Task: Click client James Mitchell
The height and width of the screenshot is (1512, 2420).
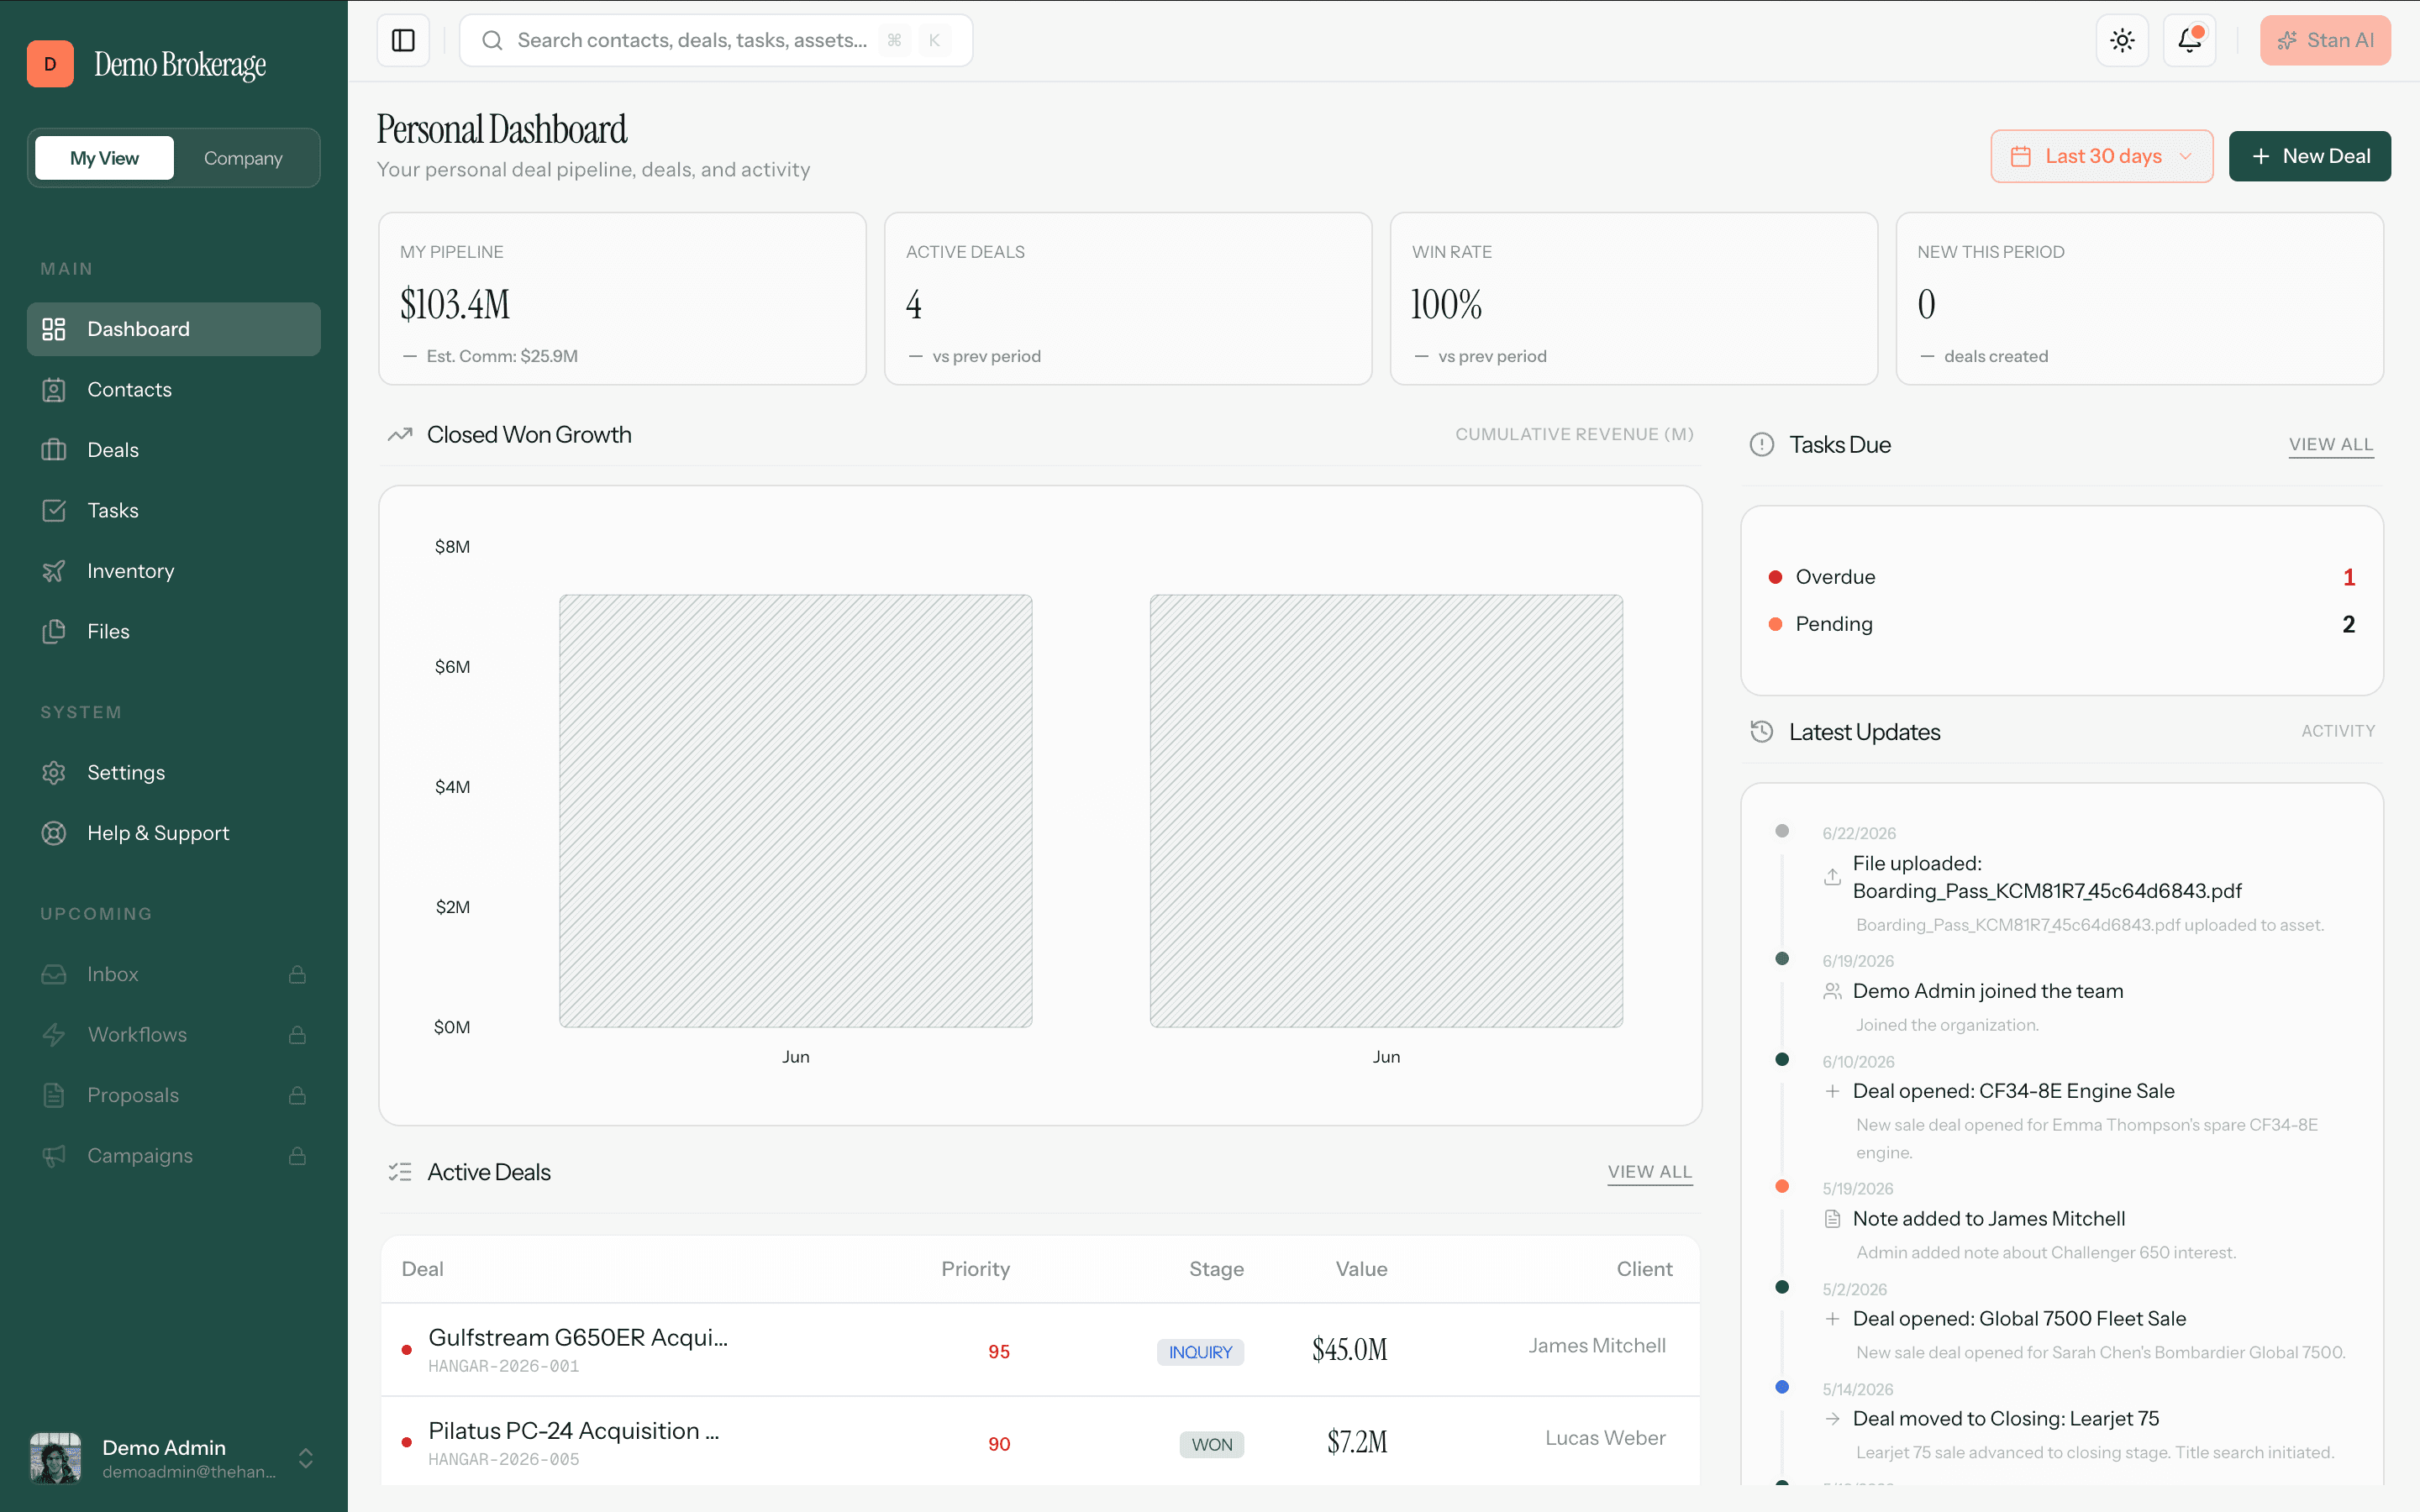Action: tap(1597, 1346)
